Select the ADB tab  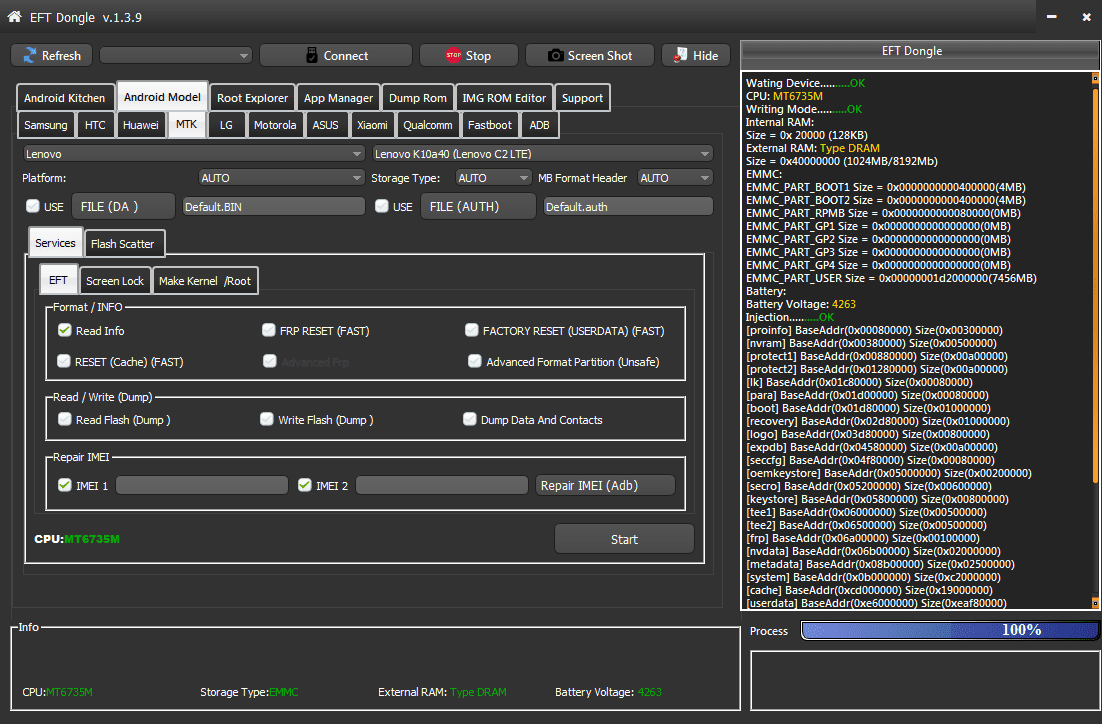539,125
